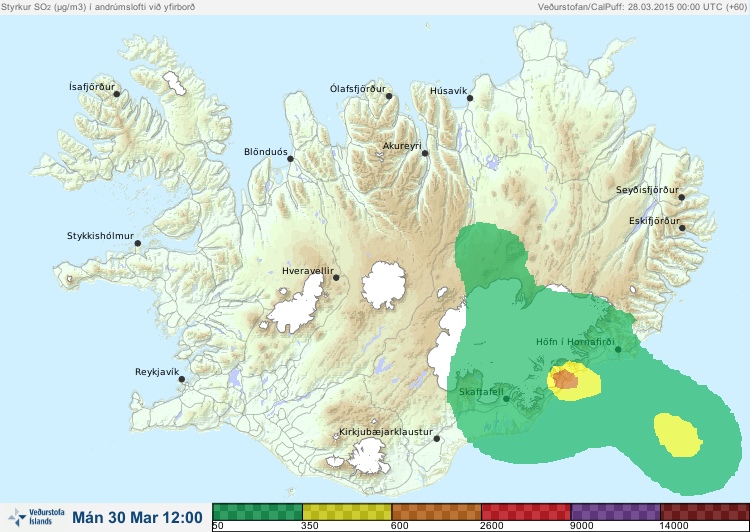Viewport: 750px width, 532px height.
Task: Click the Ísafjörður label
Action: (92, 87)
